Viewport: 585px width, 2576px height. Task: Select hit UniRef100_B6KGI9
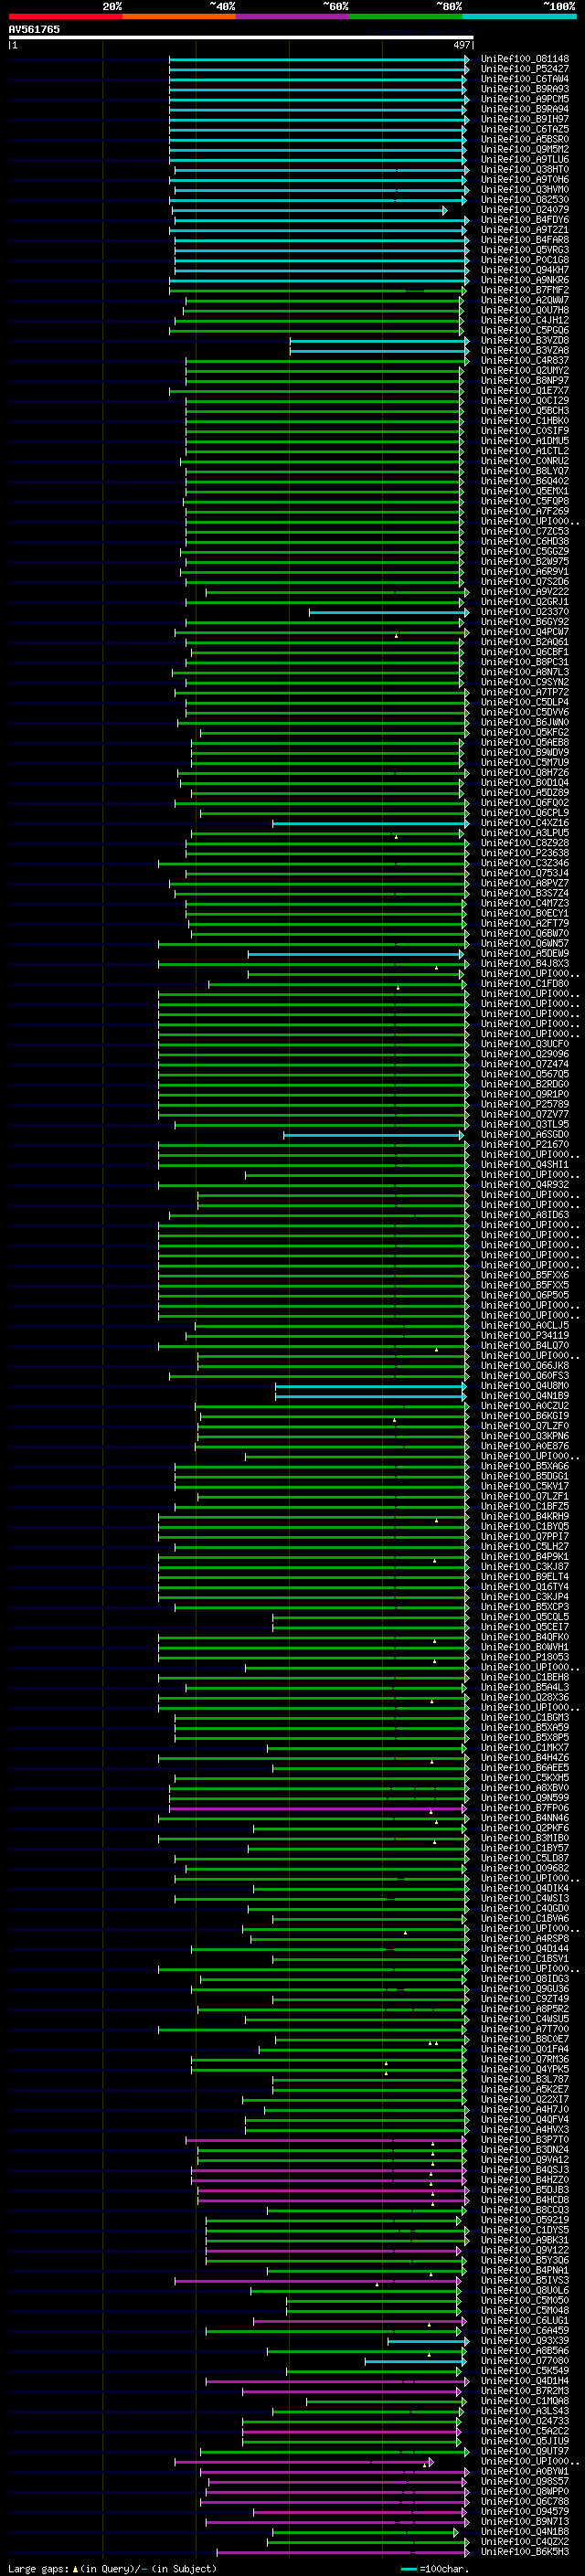coord(524,1415)
